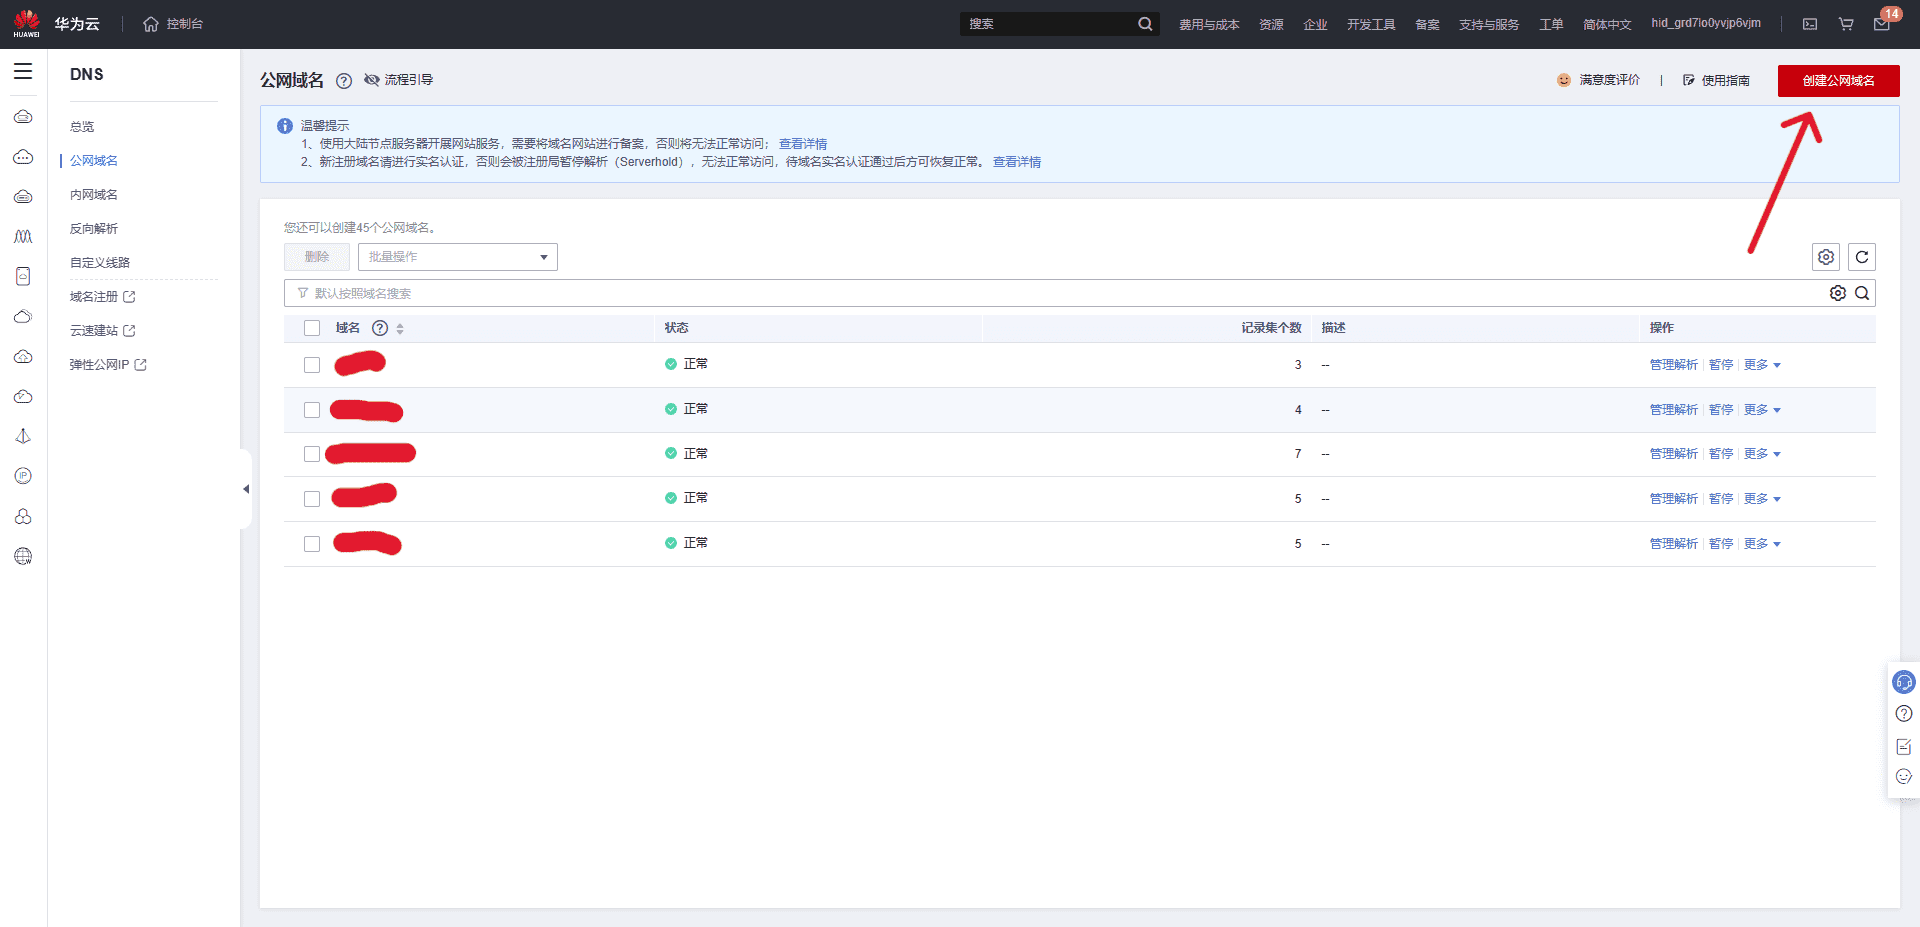Click the customer service headset icon
The image size is (1920, 927).
pyautogui.click(x=1903, y=682)
